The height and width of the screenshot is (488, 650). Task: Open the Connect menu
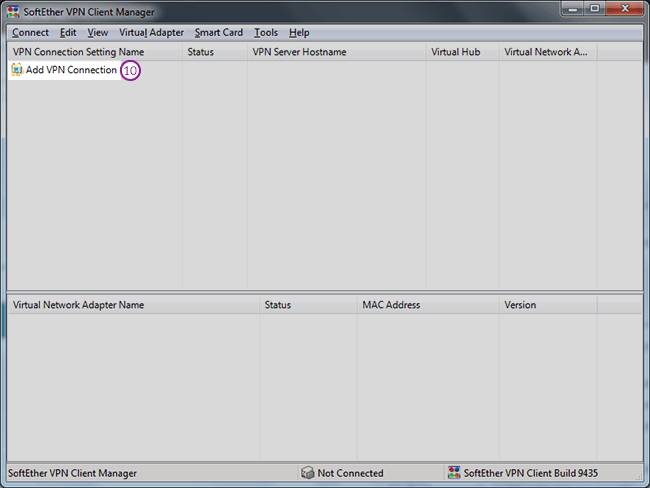coord(30,33)
